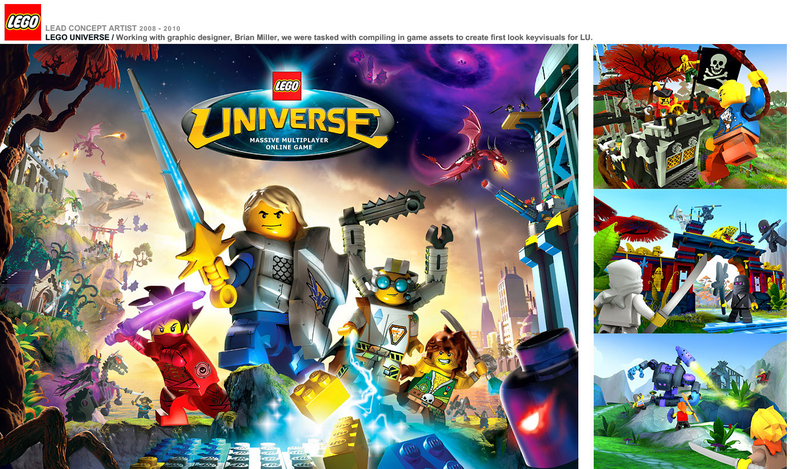The height and width of the screenshot is (469, 800).
Task: Click the LEGO Universe logo in artwork
Action: [288, 115]
